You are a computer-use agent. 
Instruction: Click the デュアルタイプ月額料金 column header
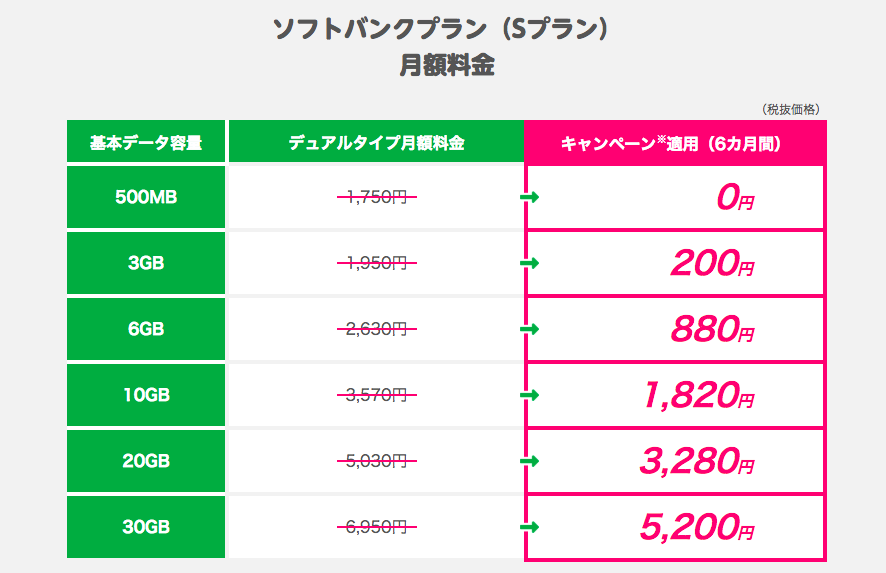tap(376, 141)
